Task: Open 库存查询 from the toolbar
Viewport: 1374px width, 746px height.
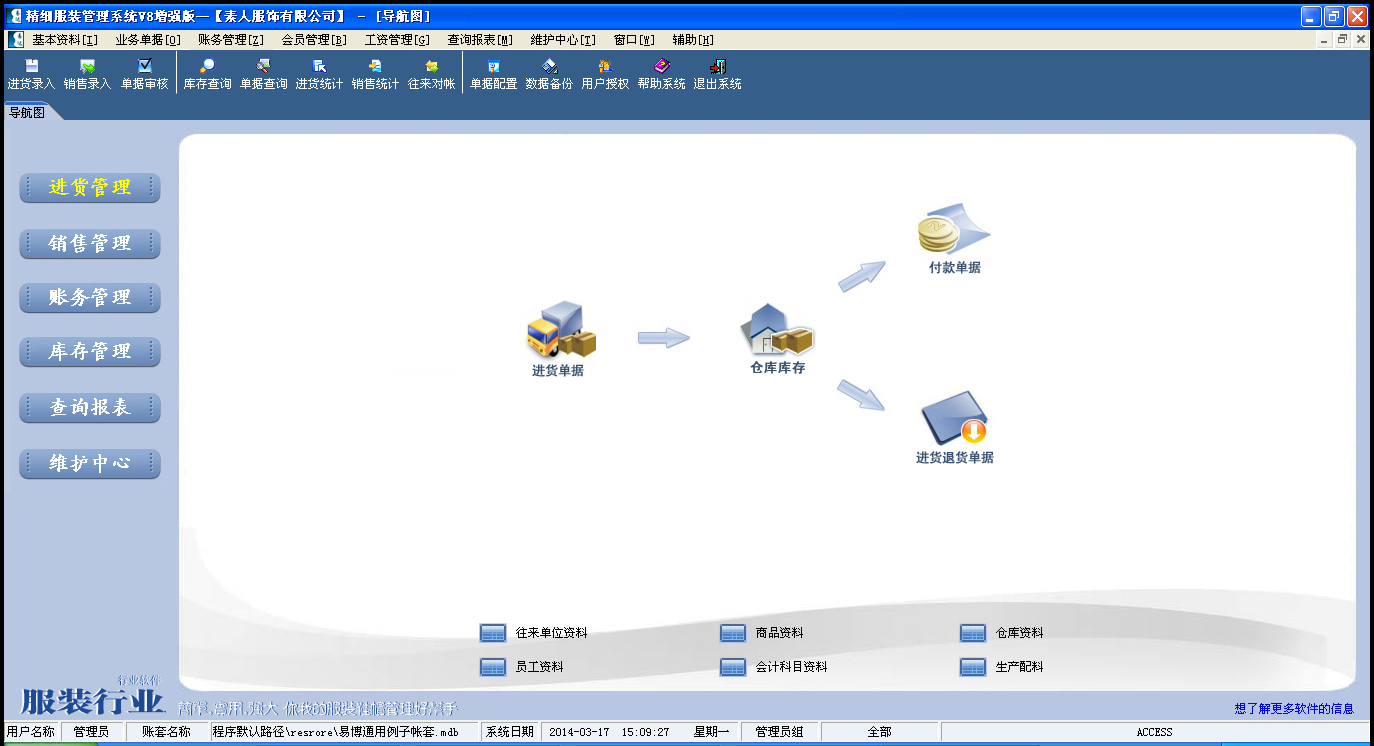Action: pyautogui.click(x=207, y=74)
